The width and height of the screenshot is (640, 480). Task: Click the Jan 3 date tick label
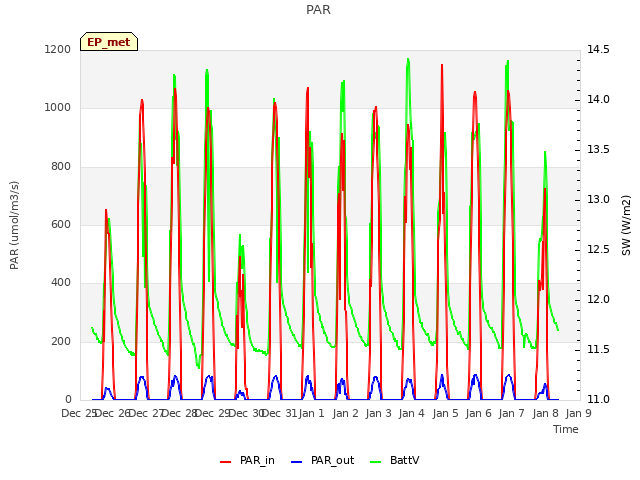click(378, 413)
